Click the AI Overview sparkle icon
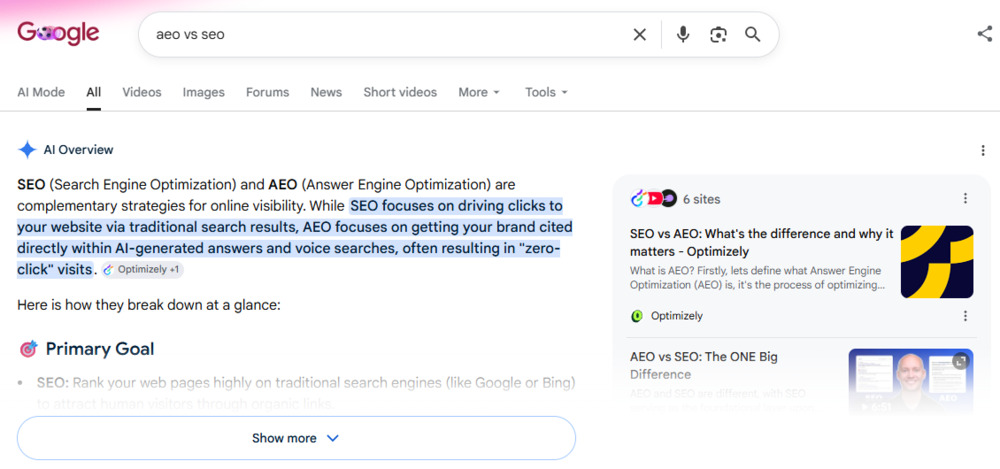Screen dimensions: 1000x469 (27, 150)
